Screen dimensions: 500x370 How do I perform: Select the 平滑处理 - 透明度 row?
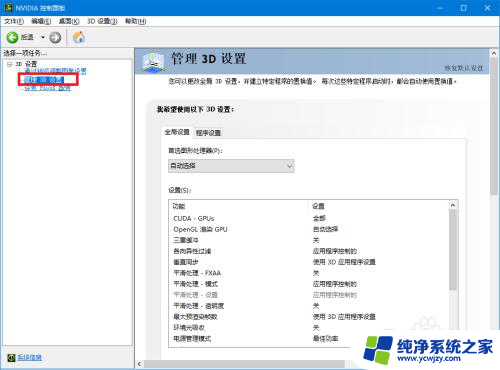pos(309,306)
